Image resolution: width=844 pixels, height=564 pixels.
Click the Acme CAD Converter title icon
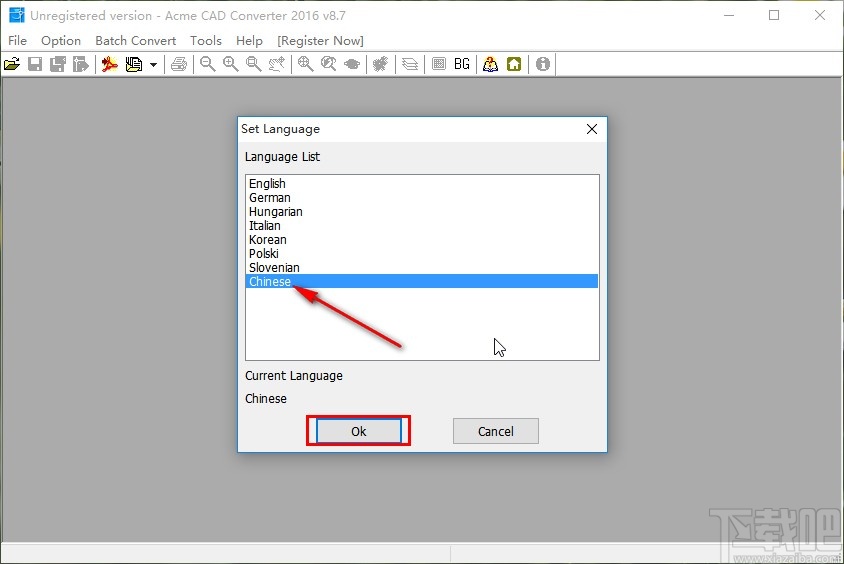pyautogui.click(x=17, y=16)
